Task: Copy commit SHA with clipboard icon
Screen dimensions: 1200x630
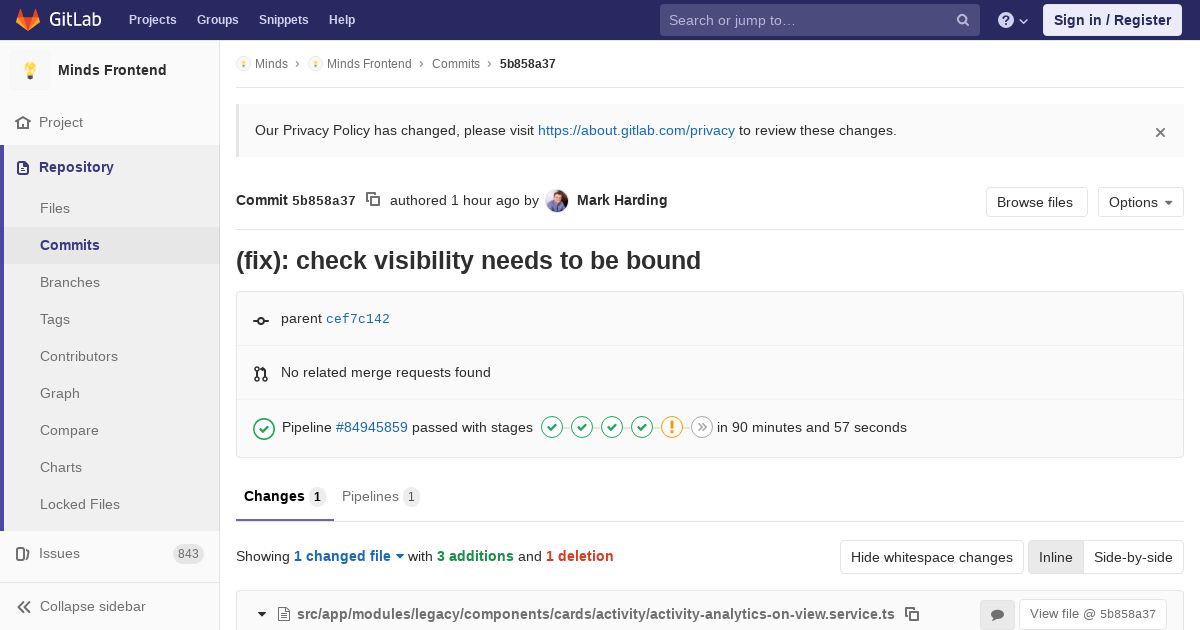Action: click(x=373, y=200)
